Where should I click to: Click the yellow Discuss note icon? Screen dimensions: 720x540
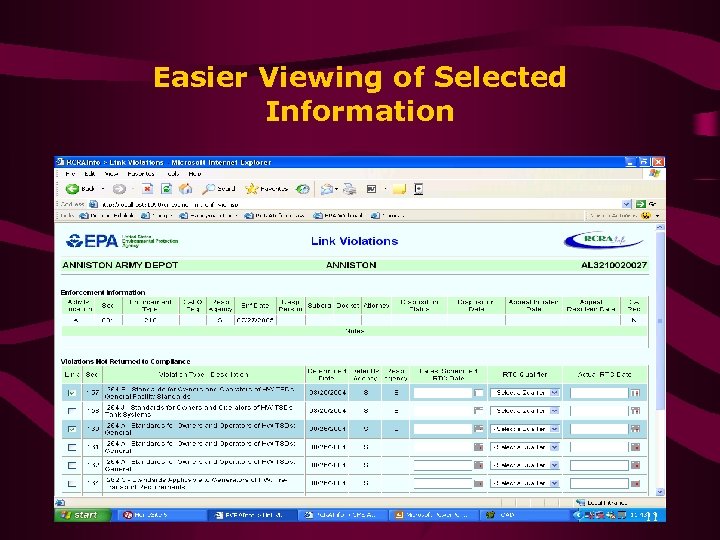[399, 189]
